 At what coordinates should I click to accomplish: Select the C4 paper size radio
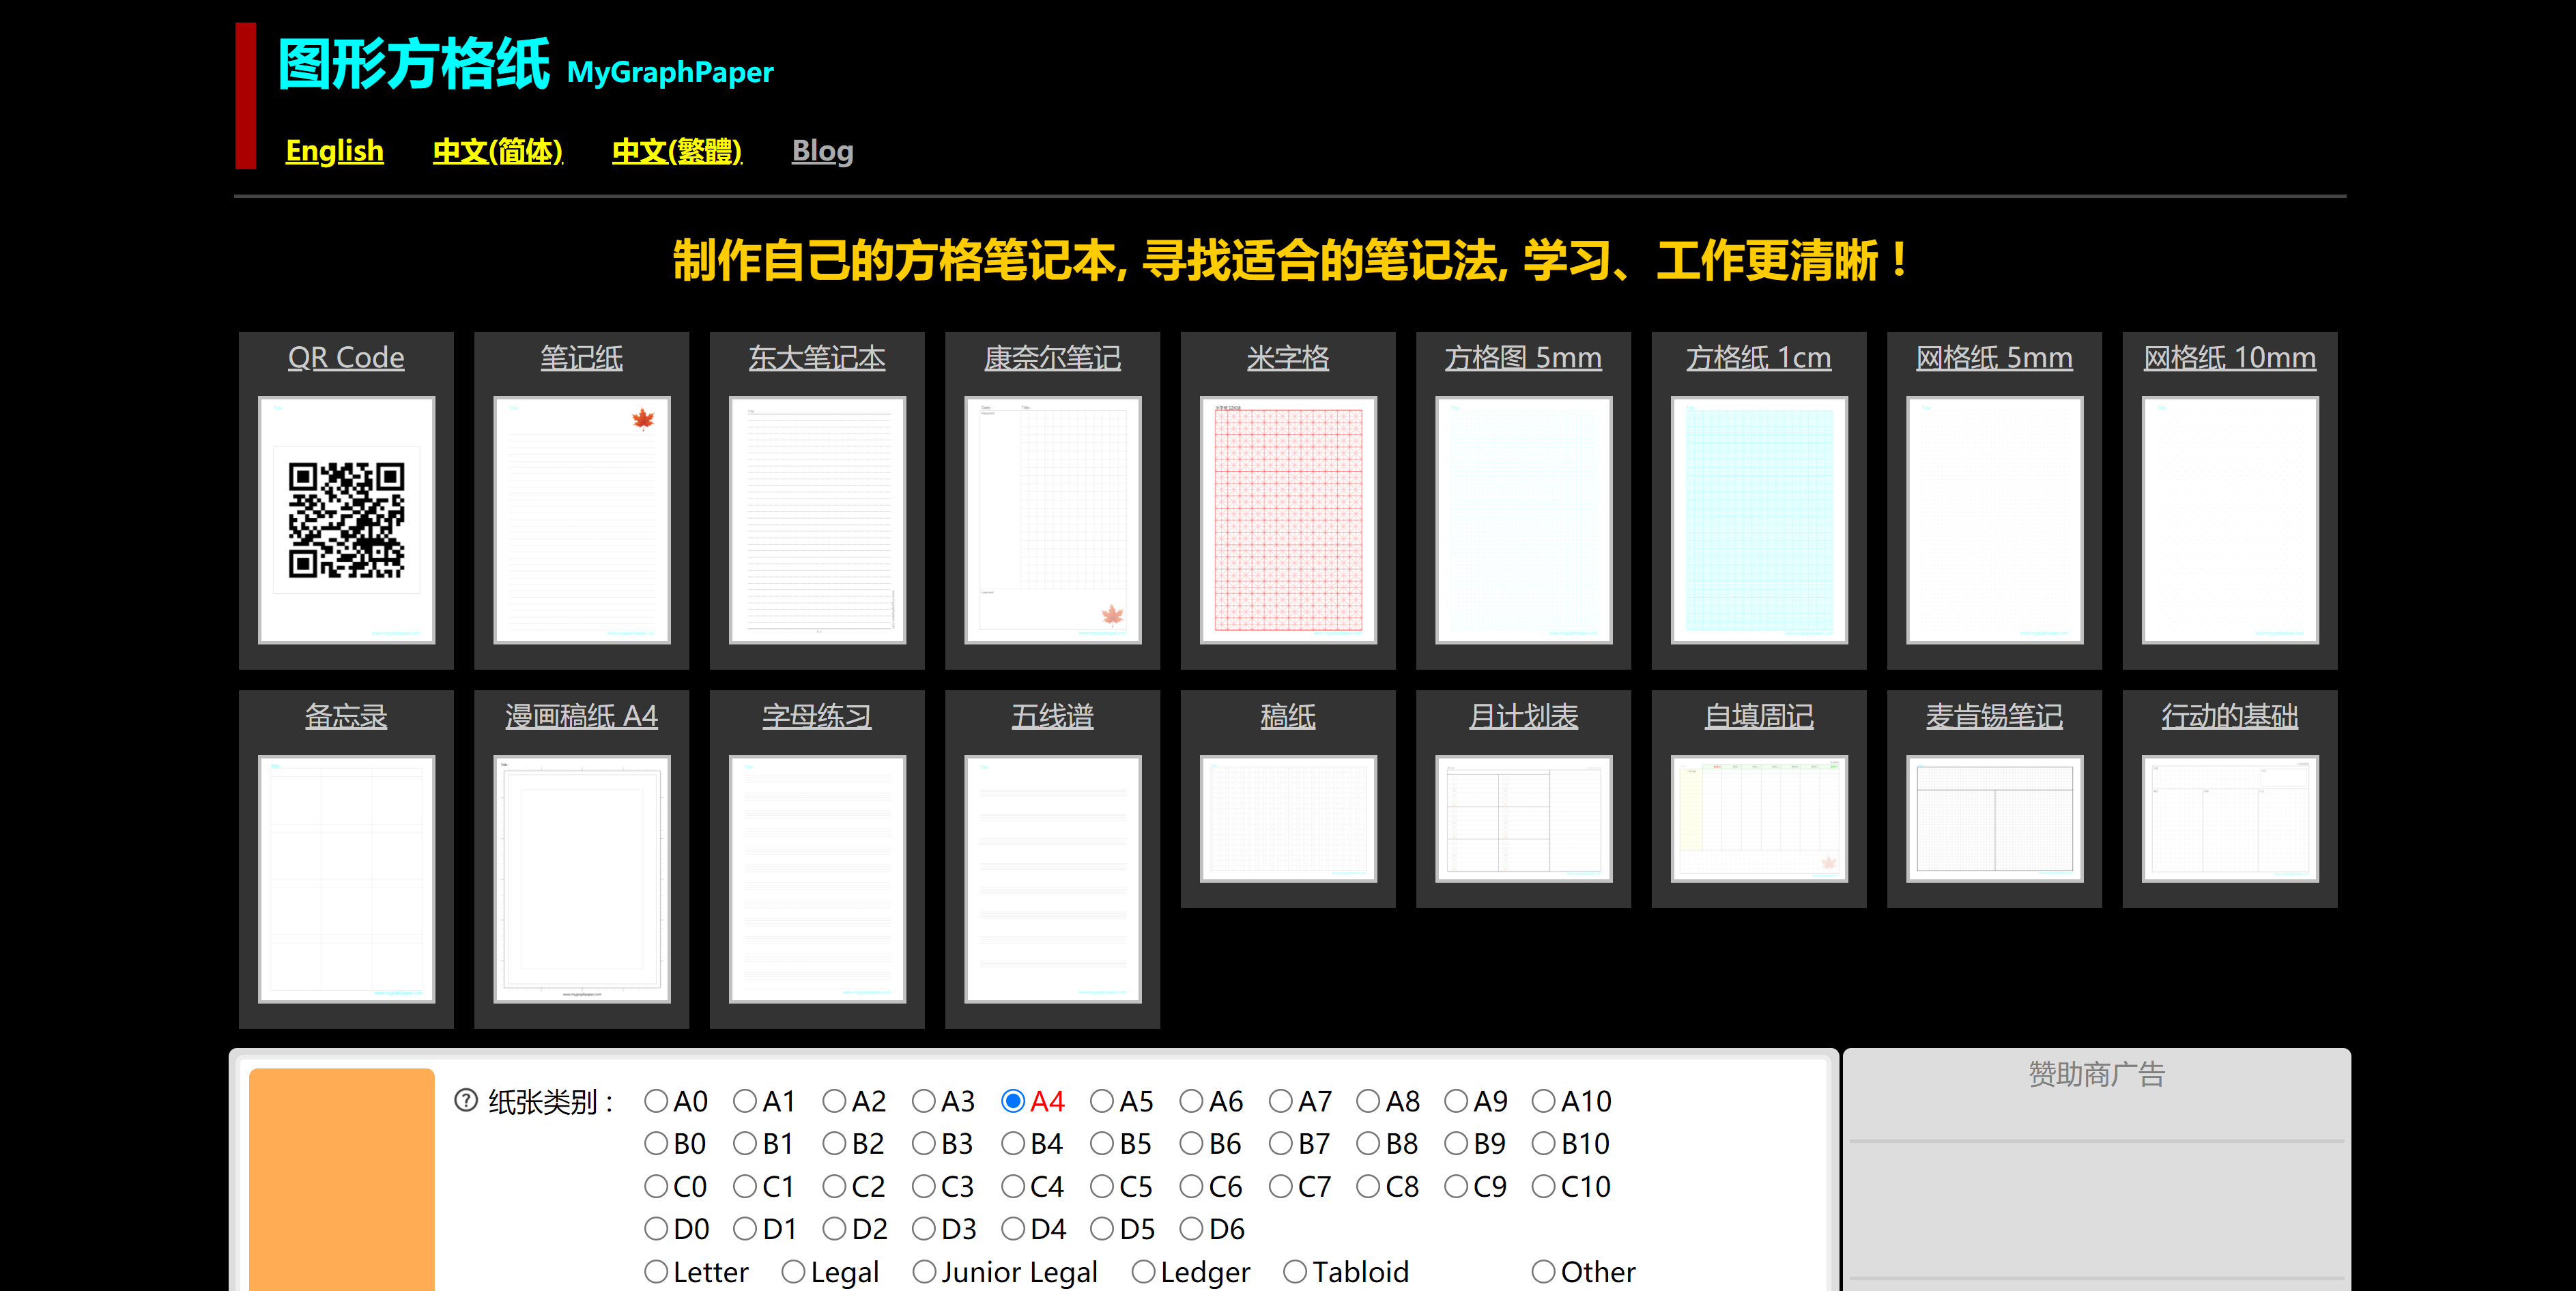coord(1013,1186)
